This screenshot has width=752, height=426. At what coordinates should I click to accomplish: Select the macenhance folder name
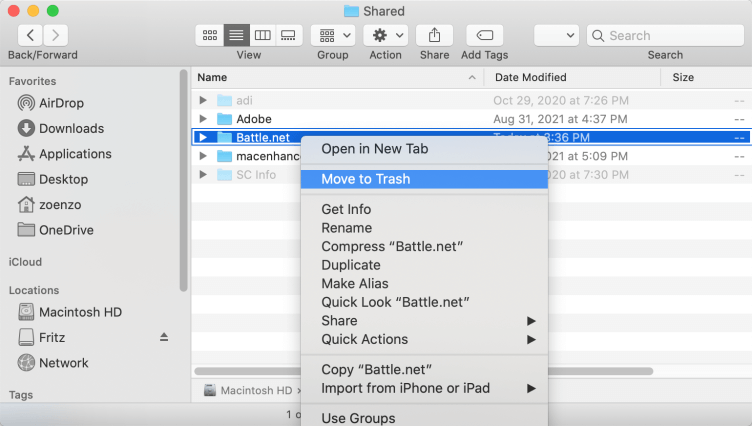point(268,156)
